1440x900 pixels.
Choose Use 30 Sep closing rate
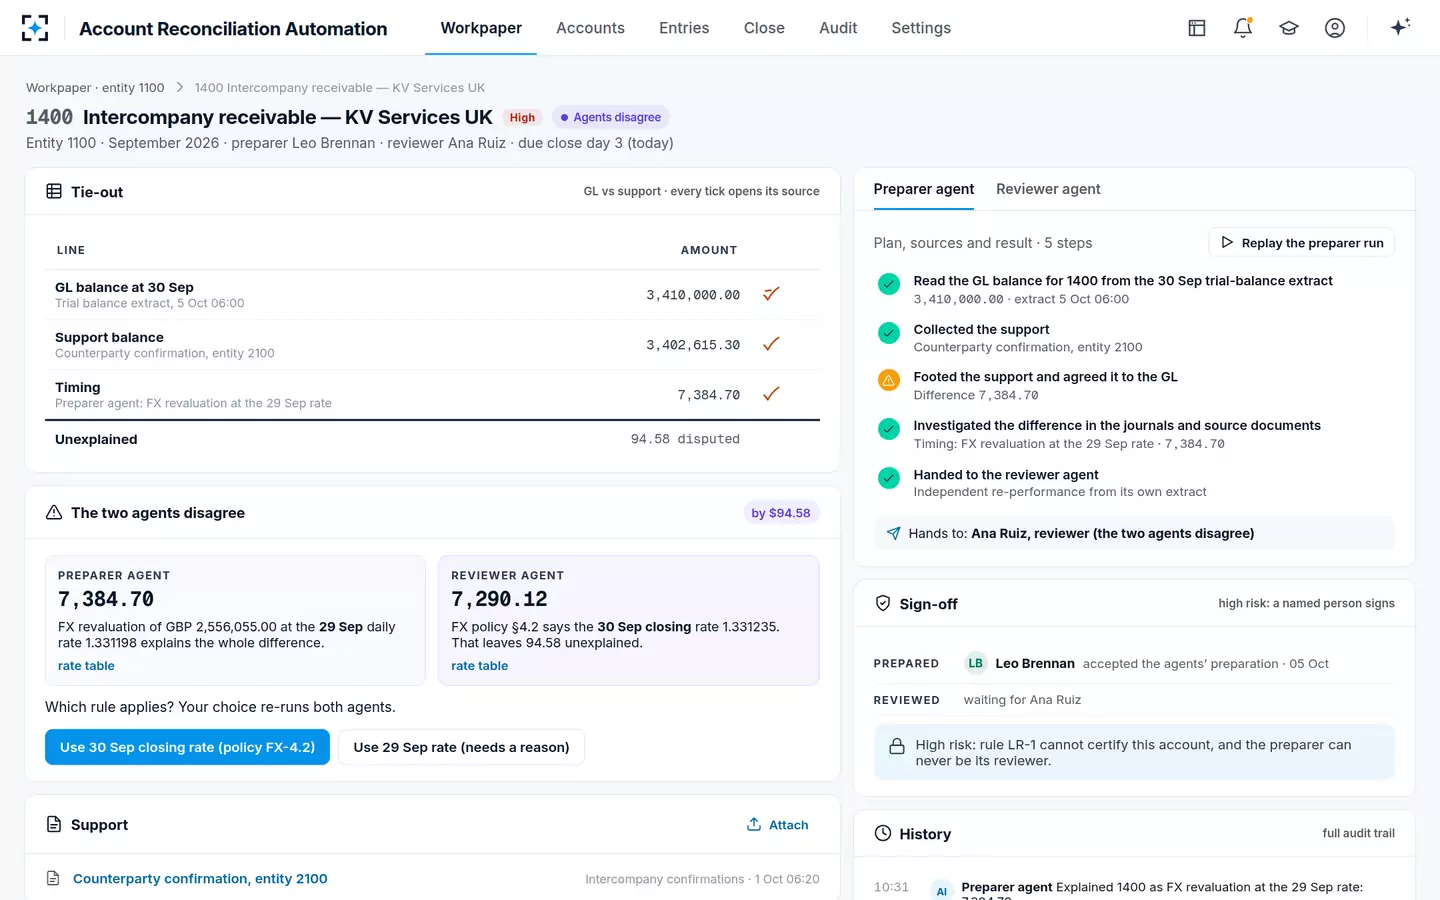(187, 747)
